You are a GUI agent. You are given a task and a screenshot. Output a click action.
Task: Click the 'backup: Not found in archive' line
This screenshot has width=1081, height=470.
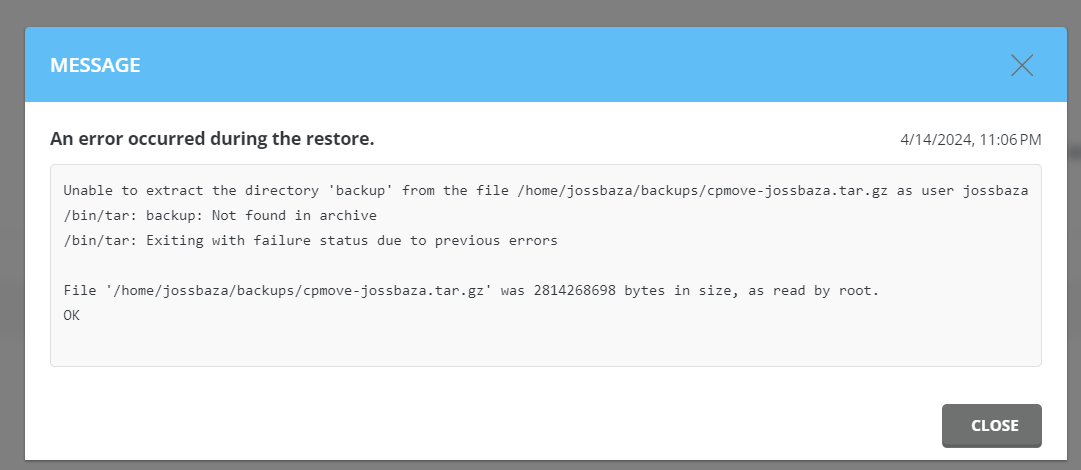(220, 216)
